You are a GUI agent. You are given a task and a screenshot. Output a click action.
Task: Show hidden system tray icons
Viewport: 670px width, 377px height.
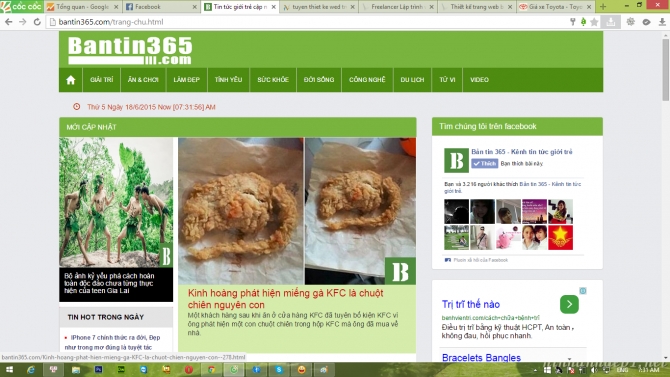click(535, 370)
